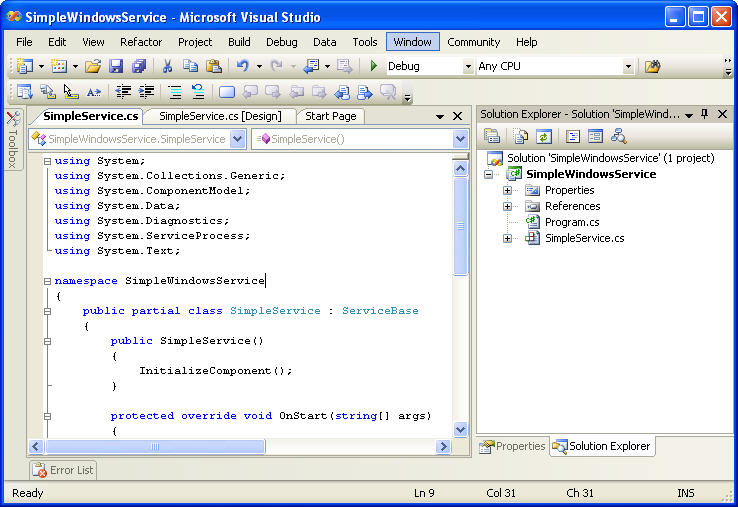Click the View Code icon in Solution Explorer
Viewport: 738px width, 507px height.
click(x=572, y=137)
